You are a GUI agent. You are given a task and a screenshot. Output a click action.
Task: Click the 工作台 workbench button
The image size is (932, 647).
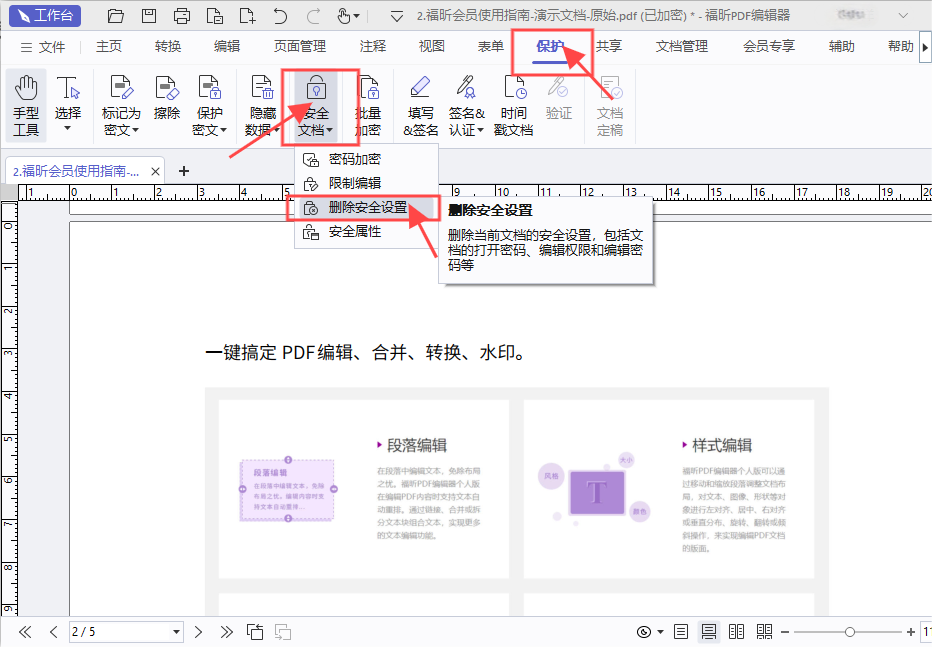[45, 15]
